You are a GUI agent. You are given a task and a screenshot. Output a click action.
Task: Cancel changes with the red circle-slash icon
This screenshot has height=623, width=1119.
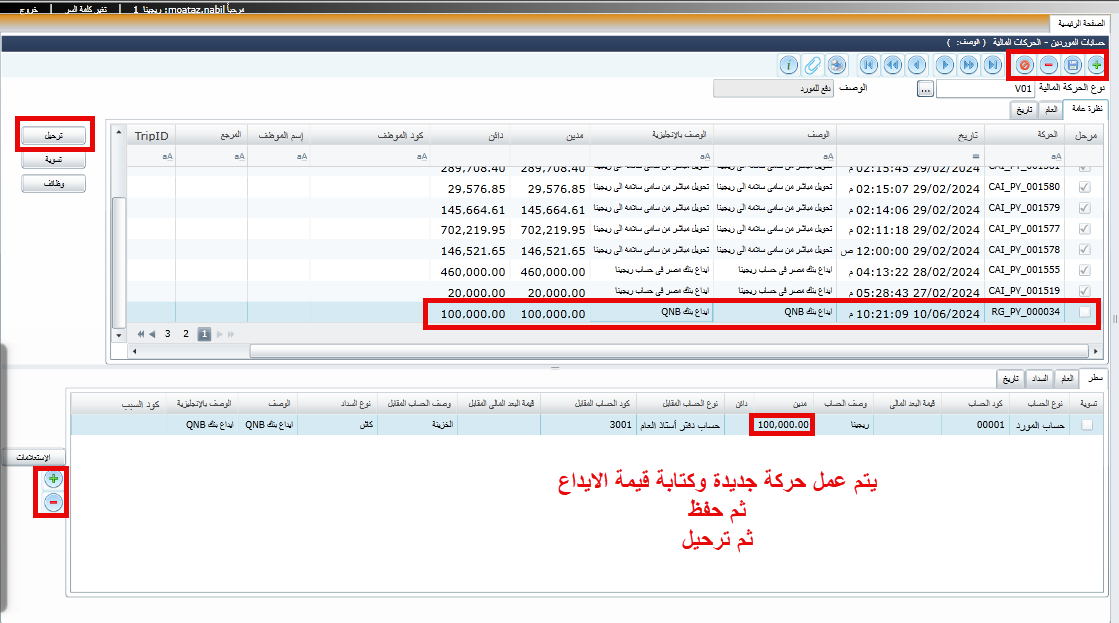click(x=1023, y=65)
